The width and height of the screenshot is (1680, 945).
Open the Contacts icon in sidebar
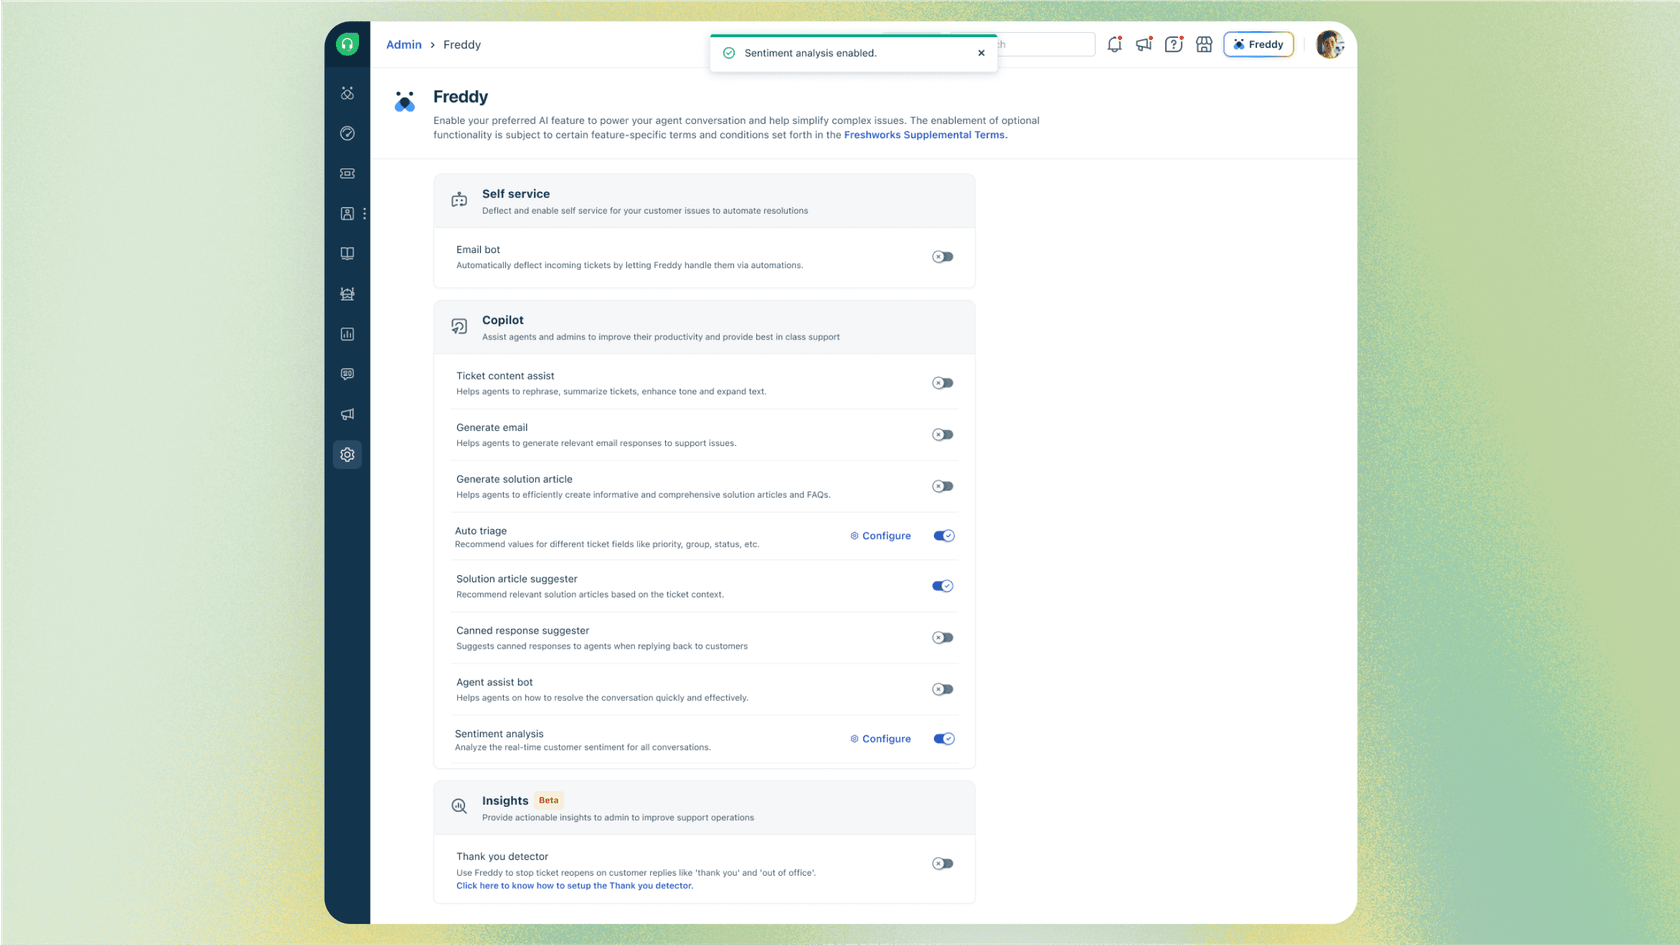[x=347, y=213]
